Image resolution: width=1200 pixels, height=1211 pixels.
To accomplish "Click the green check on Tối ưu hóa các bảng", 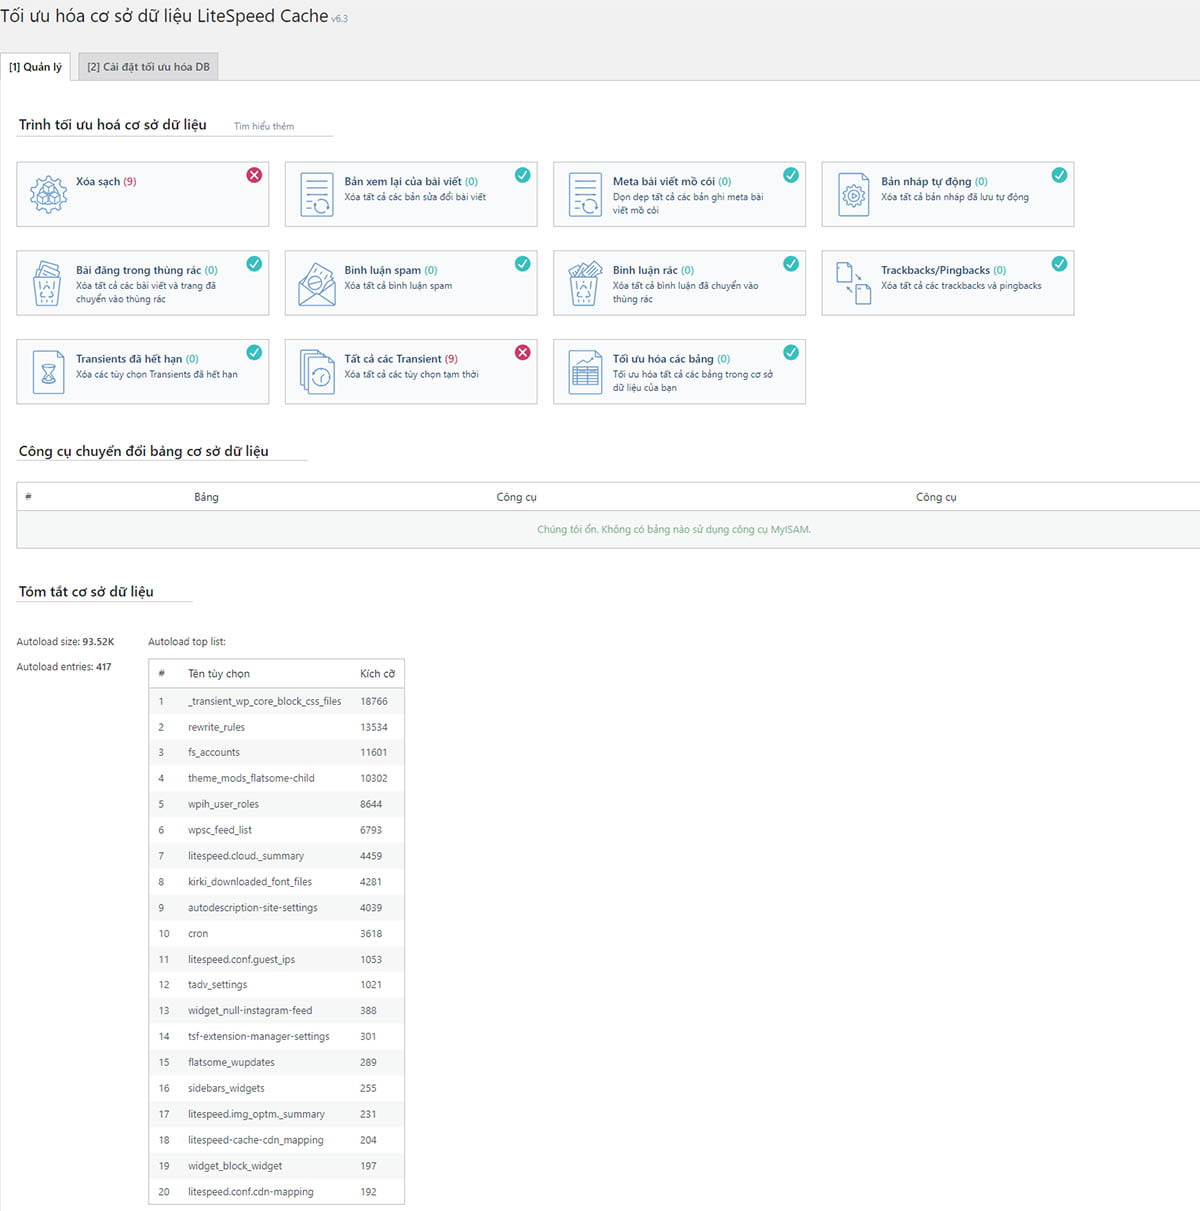I will 791,352.
